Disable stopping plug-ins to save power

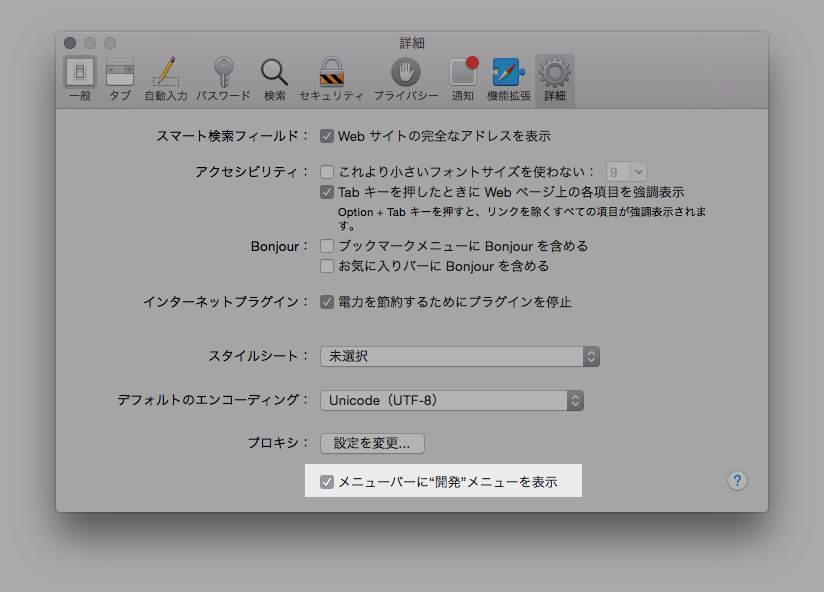(x=327, y=301)
